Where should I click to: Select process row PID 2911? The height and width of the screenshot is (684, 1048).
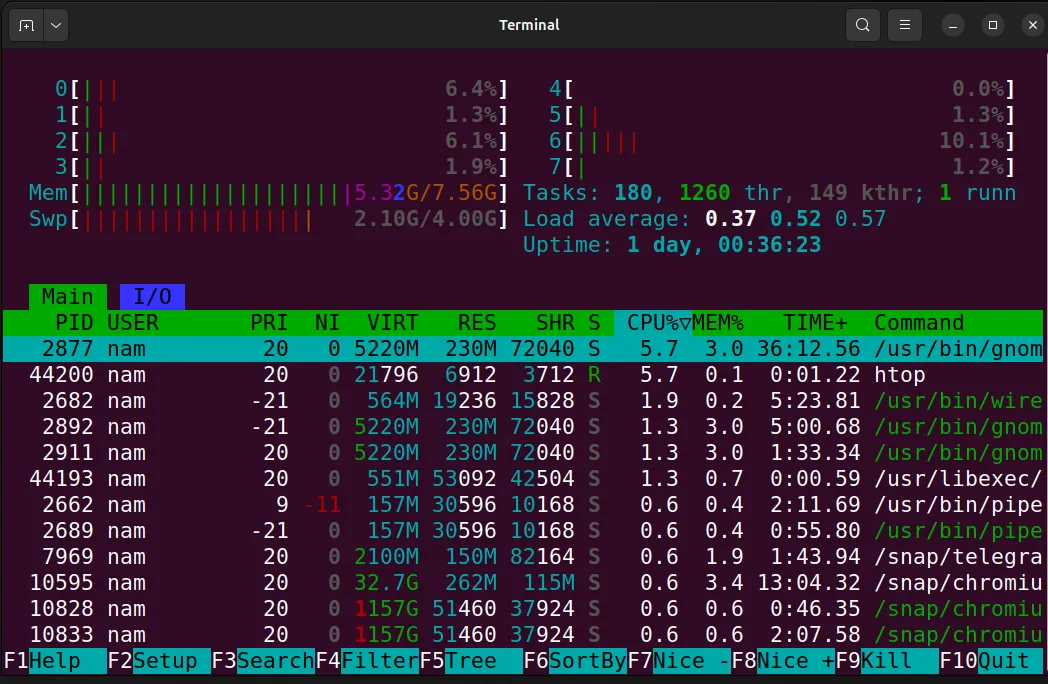point(523,453)
